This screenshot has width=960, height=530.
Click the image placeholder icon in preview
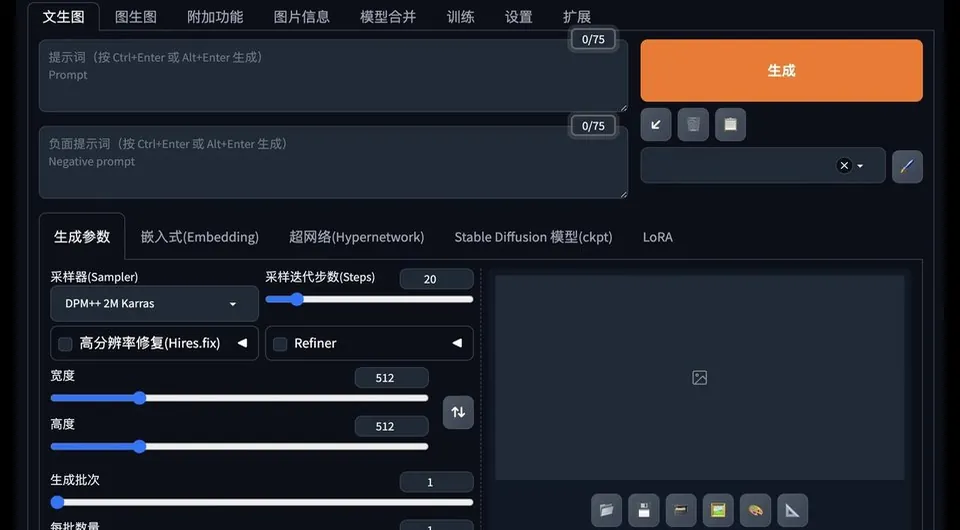pos(699,378)
